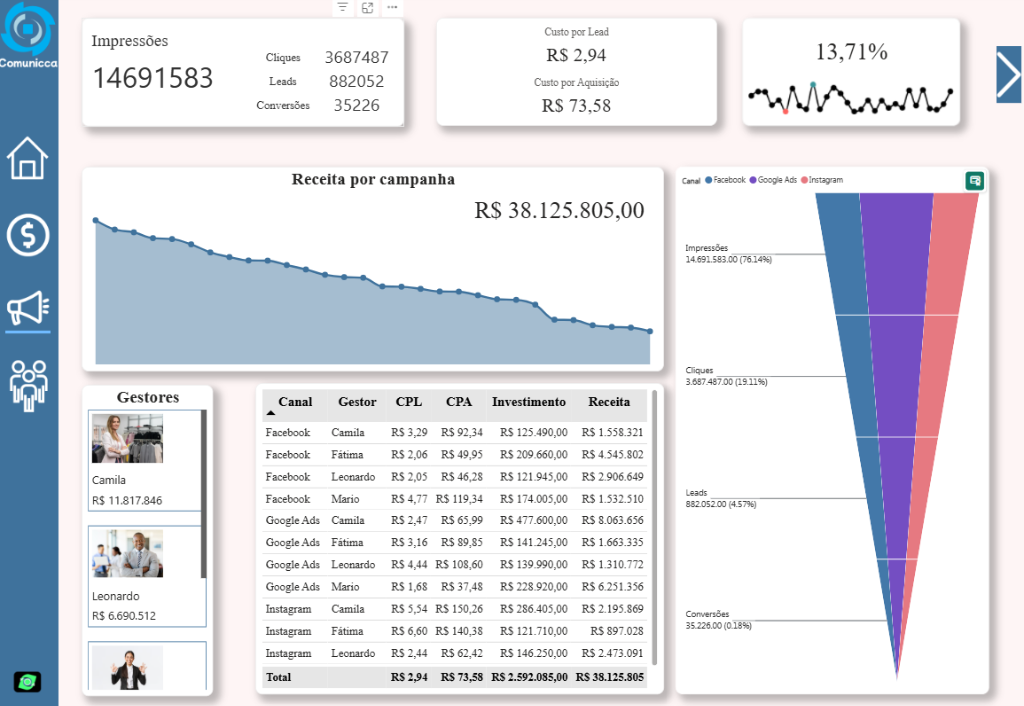Click the green icon at sidebar bottom
Viewport: 1024px width, 706px height.
click(x=27, y=681)
